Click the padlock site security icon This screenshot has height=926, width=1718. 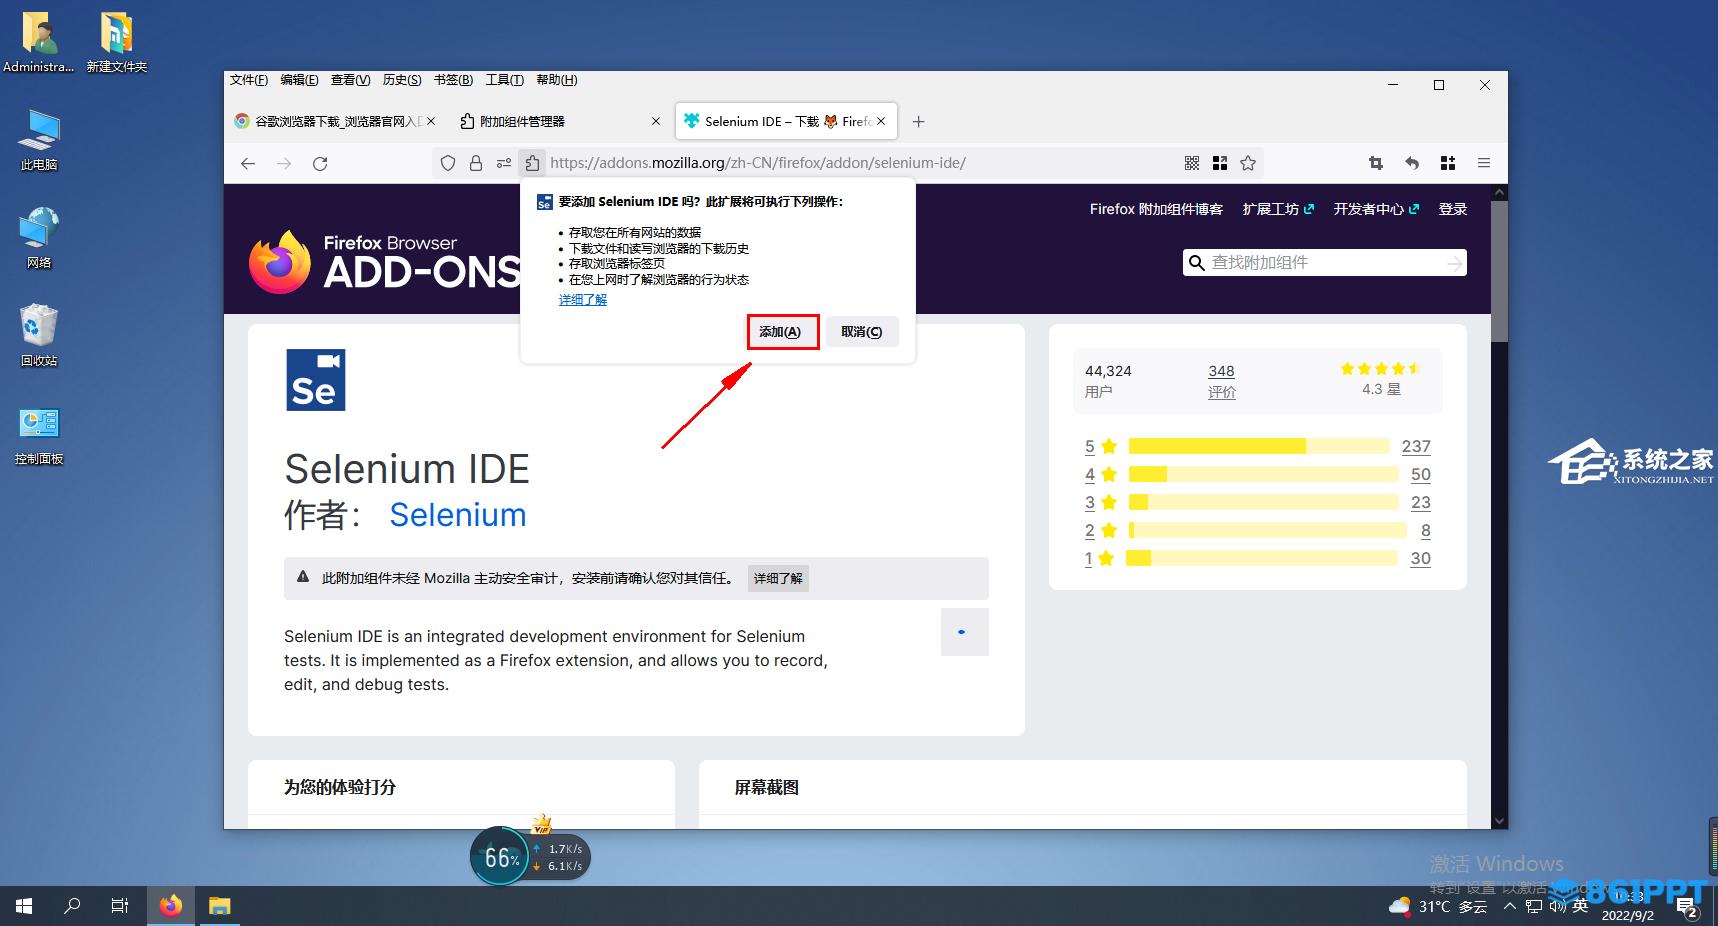click(x=476, y=163)
